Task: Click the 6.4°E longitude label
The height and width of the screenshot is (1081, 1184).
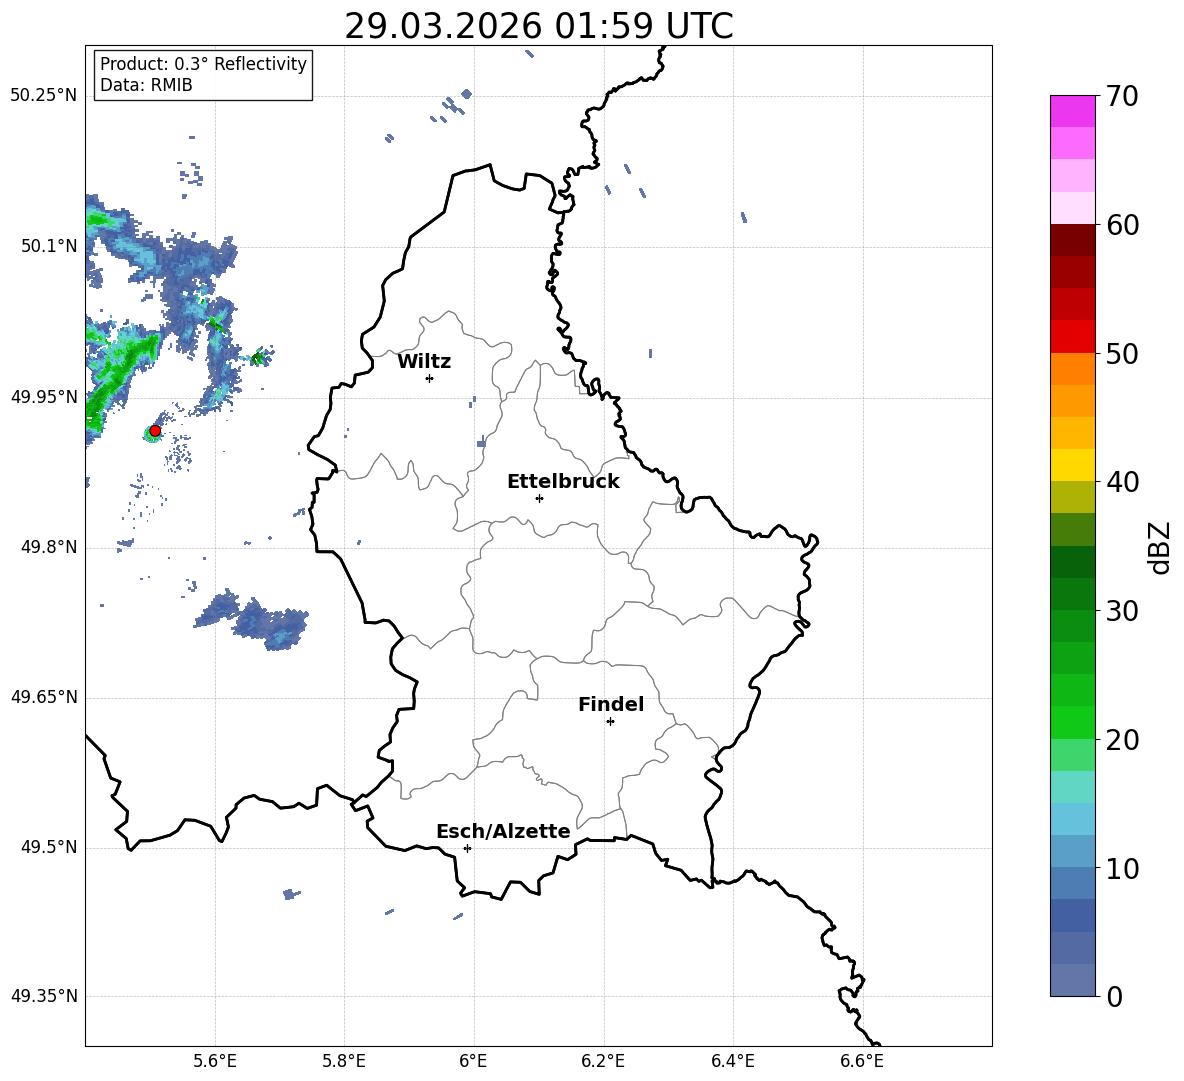Action: [x=732, y=1061]
